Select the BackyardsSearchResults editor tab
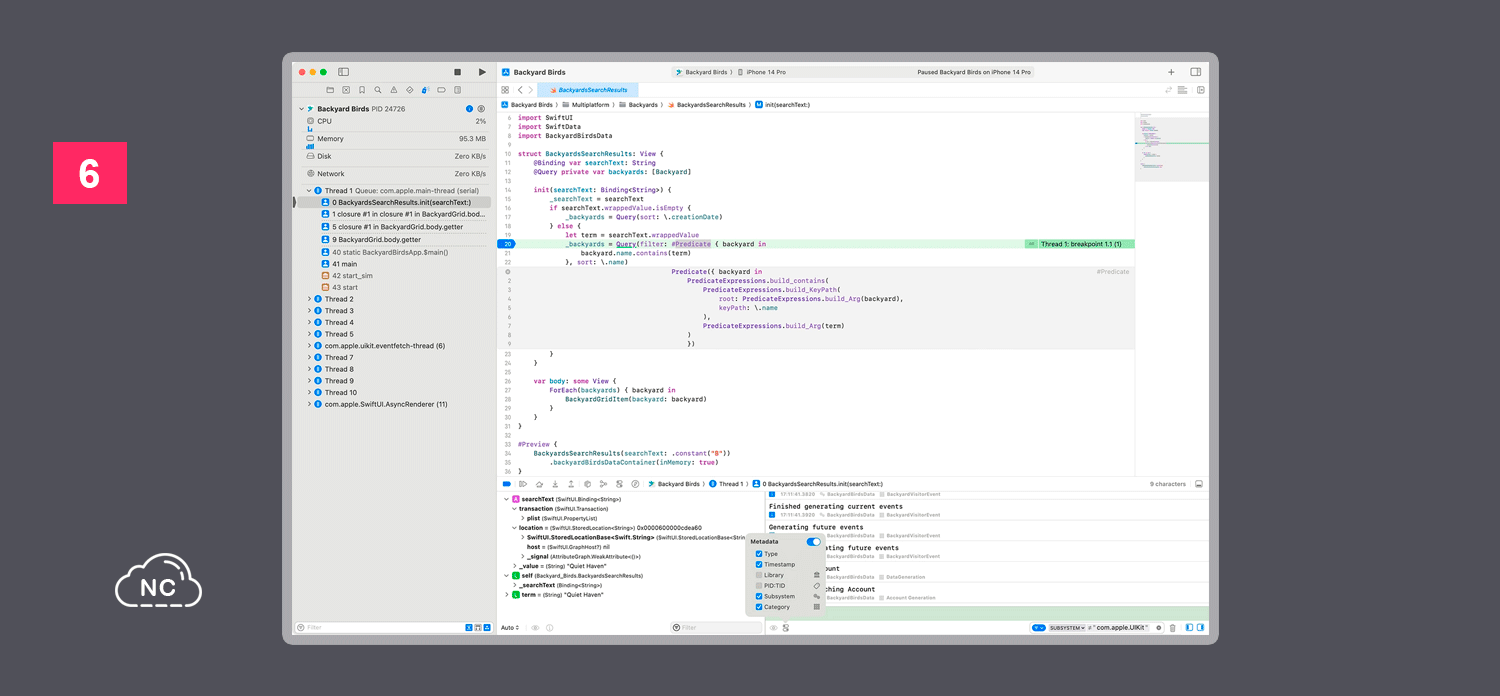 [587, 90]
